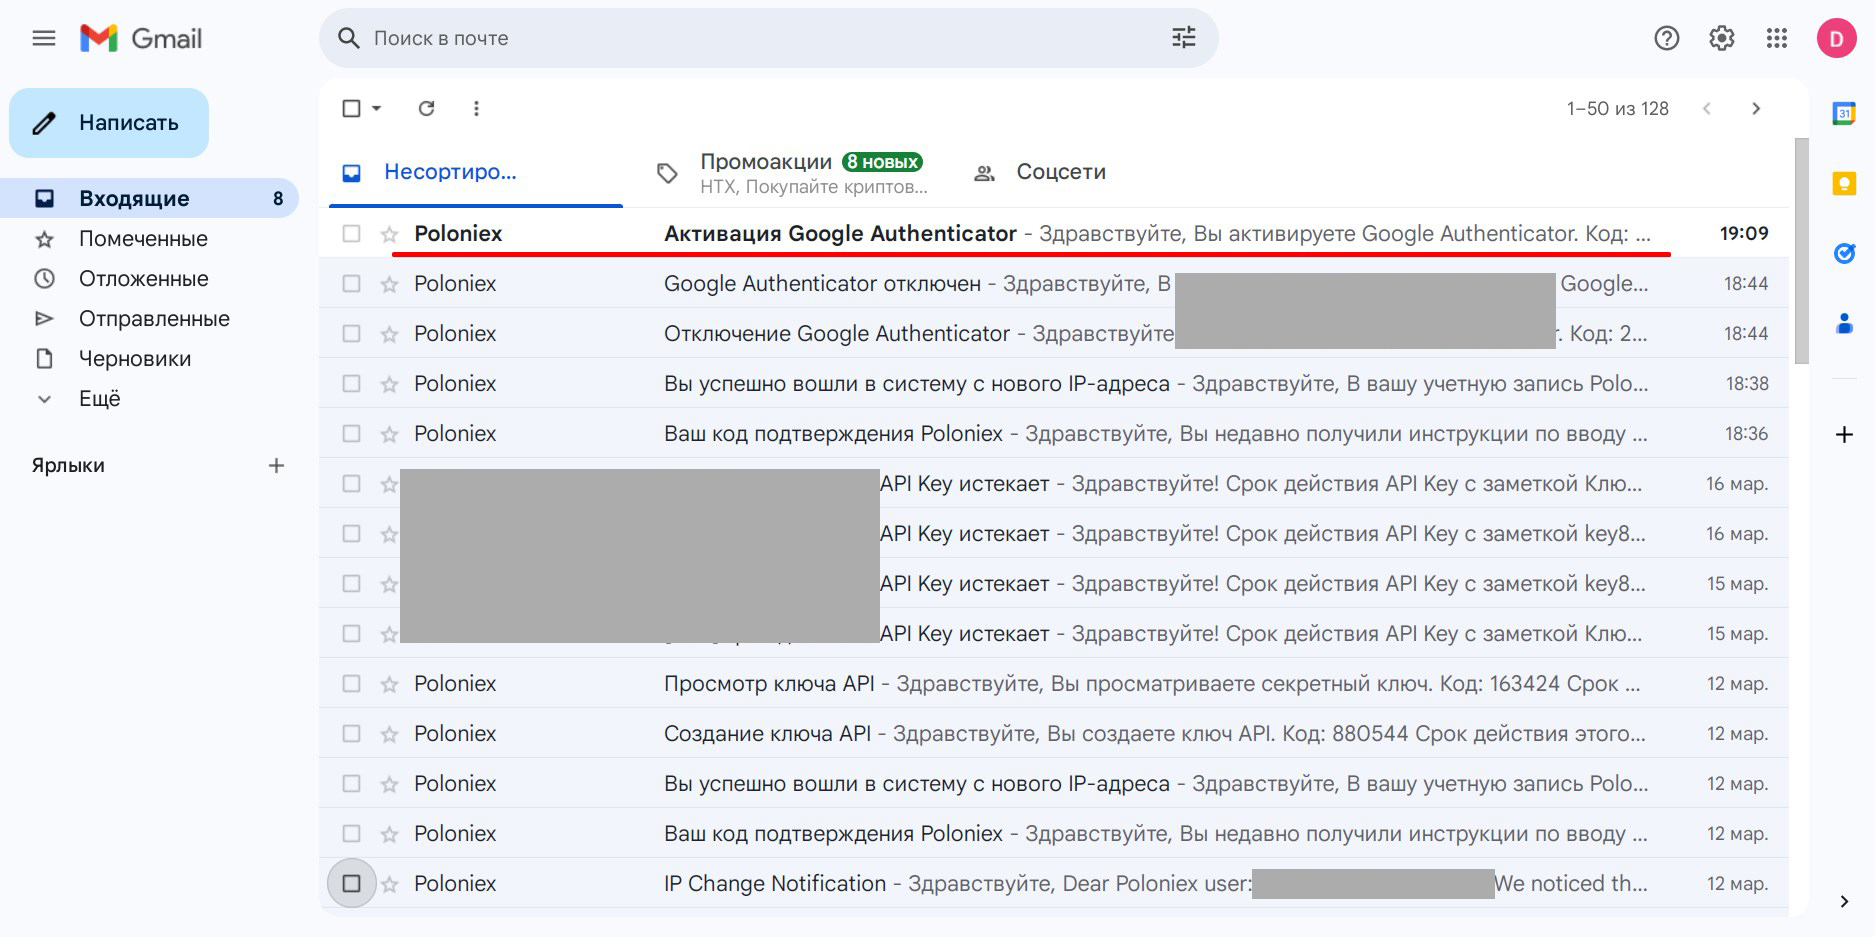Viewport: 1875px width, 937px height.
Task: Check the 18:36 Ваш код подтверждения email
Action: [351, 433]
